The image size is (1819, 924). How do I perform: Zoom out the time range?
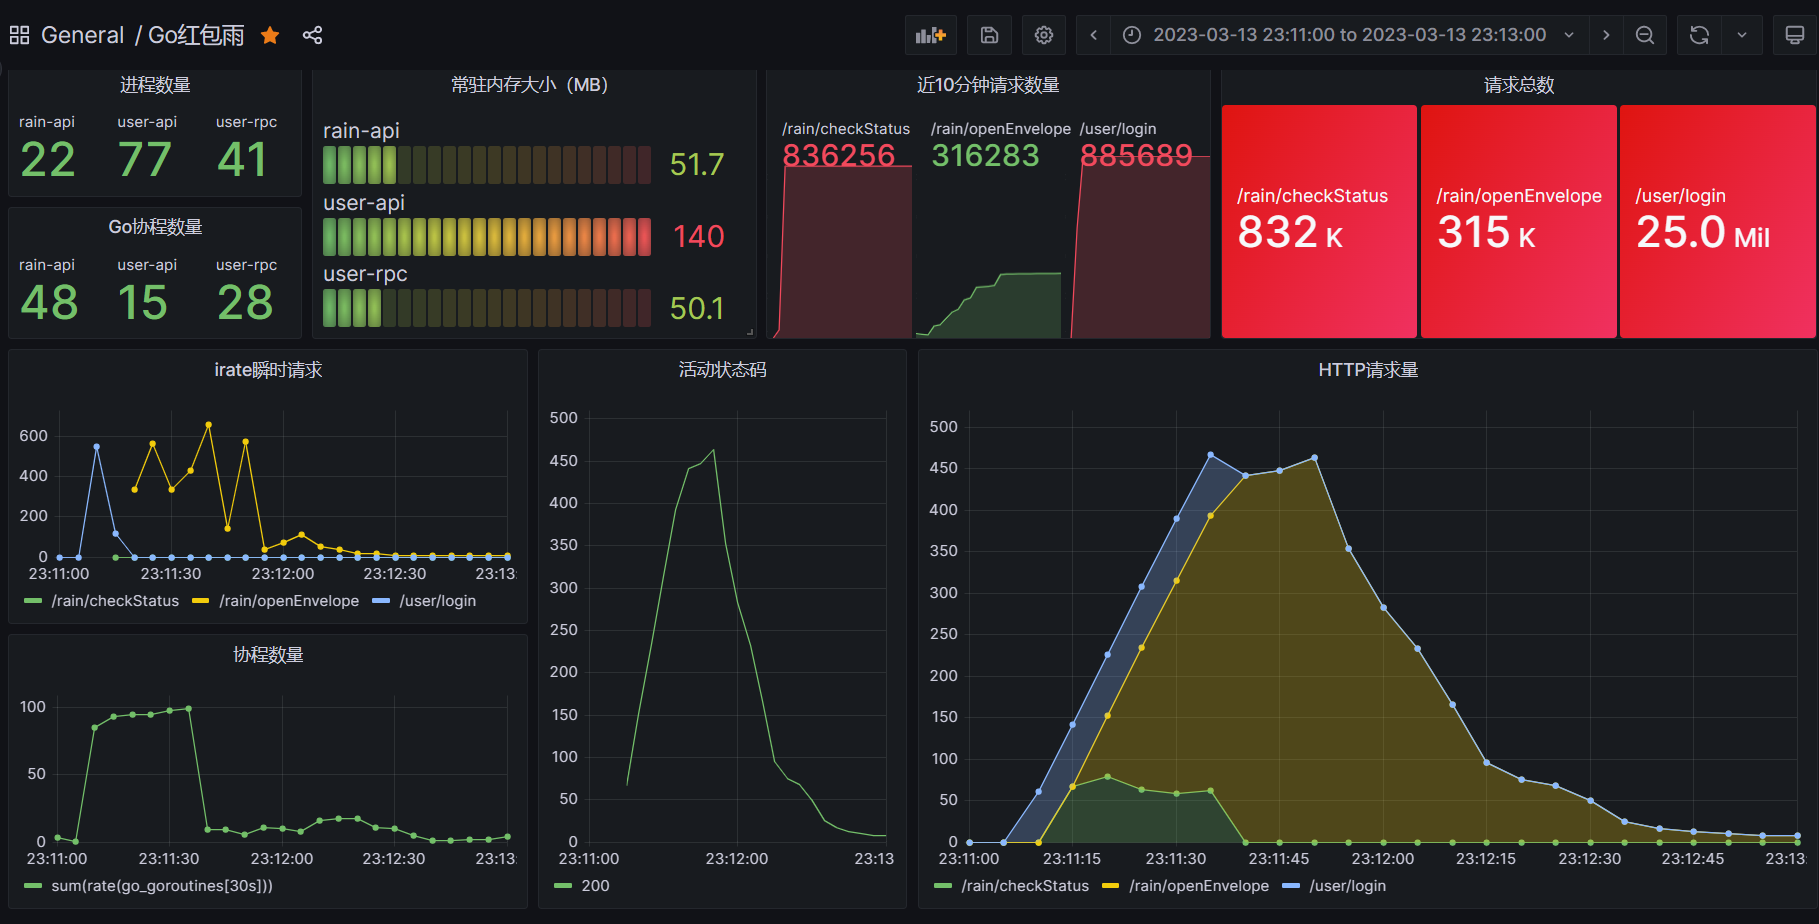click(1645, 35)
